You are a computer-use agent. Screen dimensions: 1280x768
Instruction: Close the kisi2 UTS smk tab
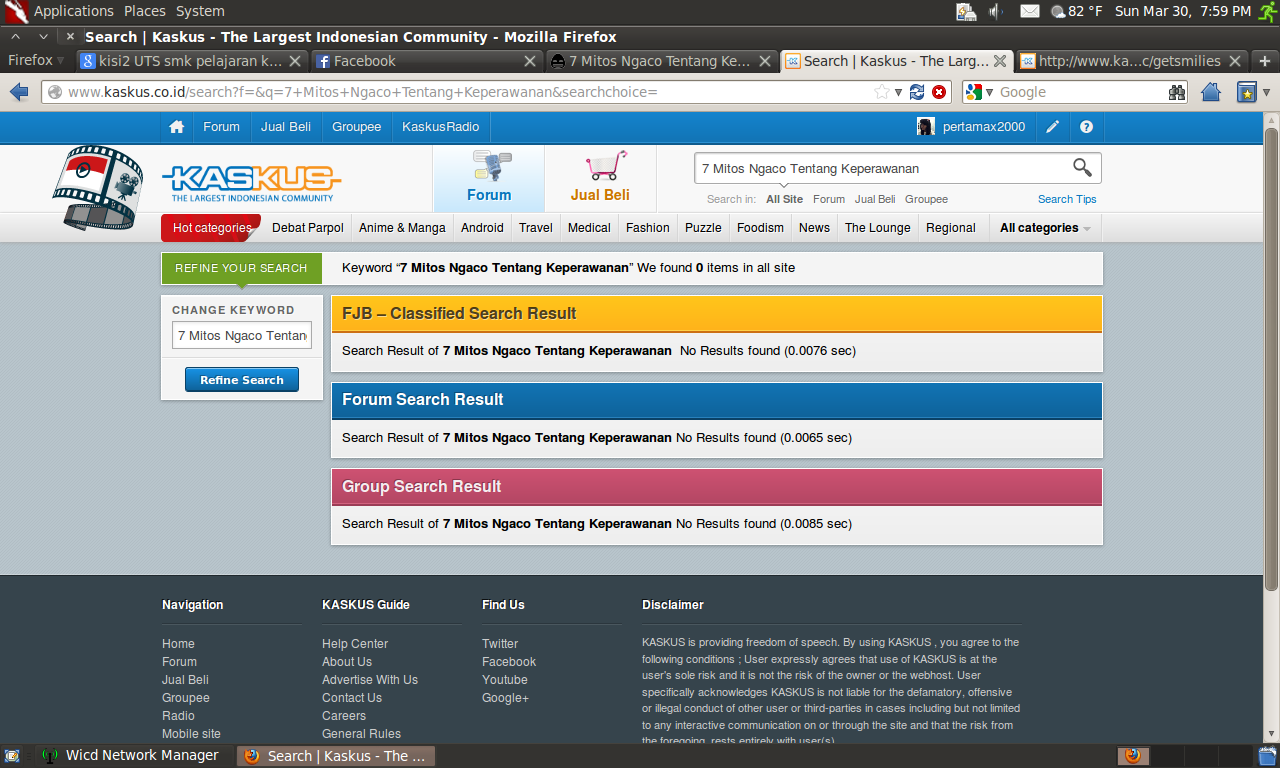click(x=295, y=61)
